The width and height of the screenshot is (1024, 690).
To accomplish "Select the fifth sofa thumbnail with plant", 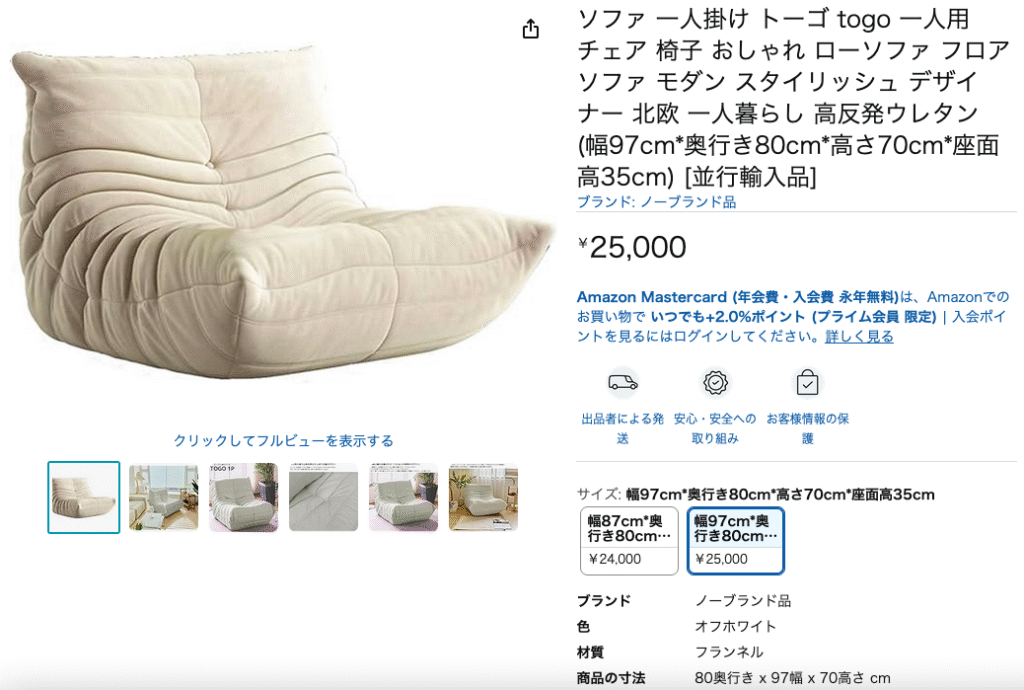I will tap(404, 497).
